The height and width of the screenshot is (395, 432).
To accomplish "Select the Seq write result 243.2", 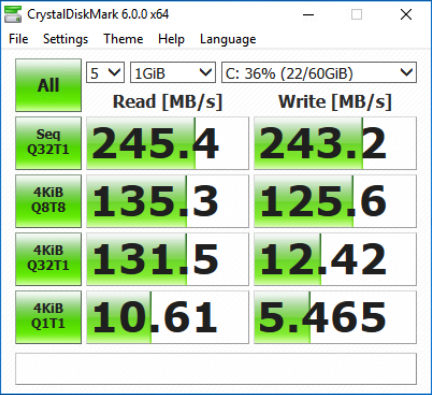I will point(335,143).
